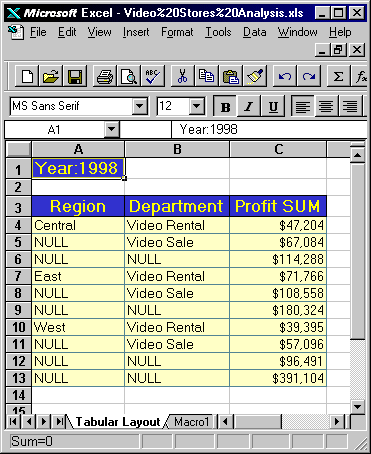Click the horizontal scrollbar right arrow
Image resolution: width=371 pixels, height=454 pixels.
337,422
